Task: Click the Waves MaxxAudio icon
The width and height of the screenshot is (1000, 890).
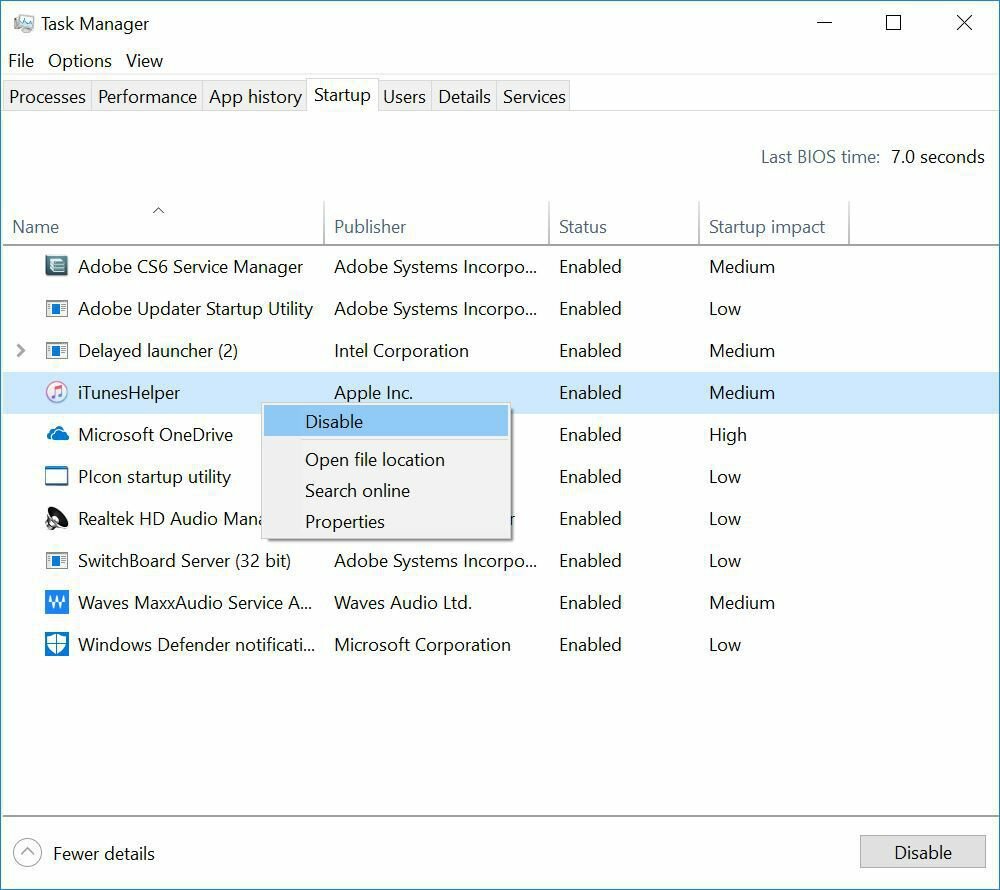Action: point(57,603)
